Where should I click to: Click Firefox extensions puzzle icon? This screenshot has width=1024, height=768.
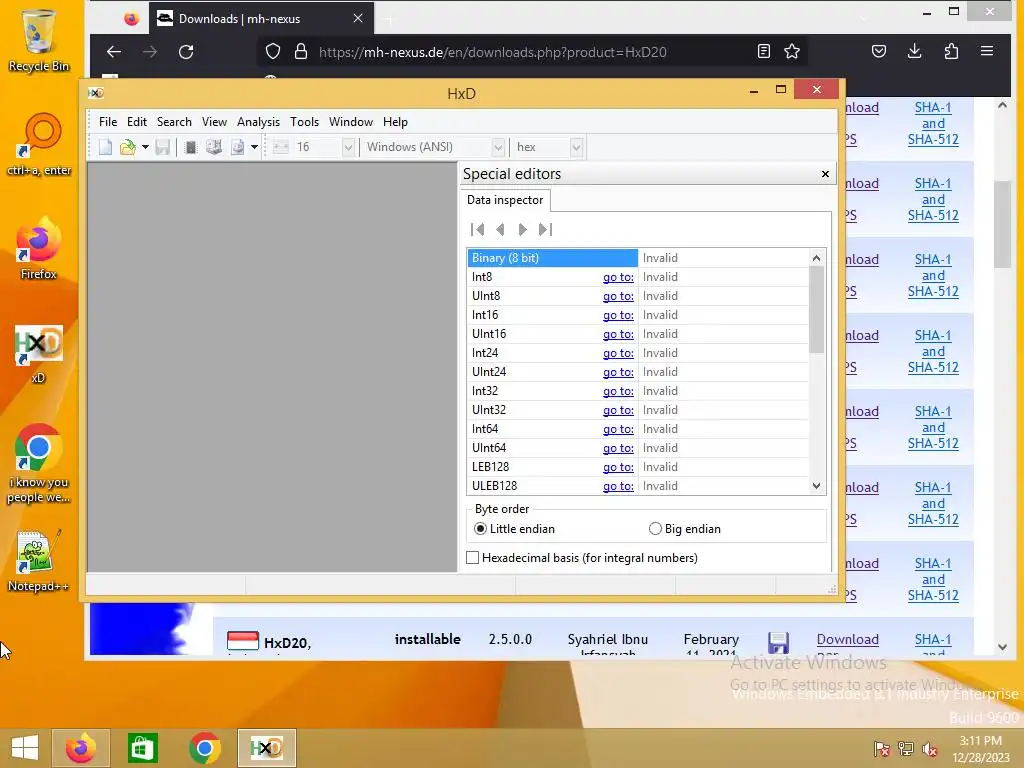point(951,52)
